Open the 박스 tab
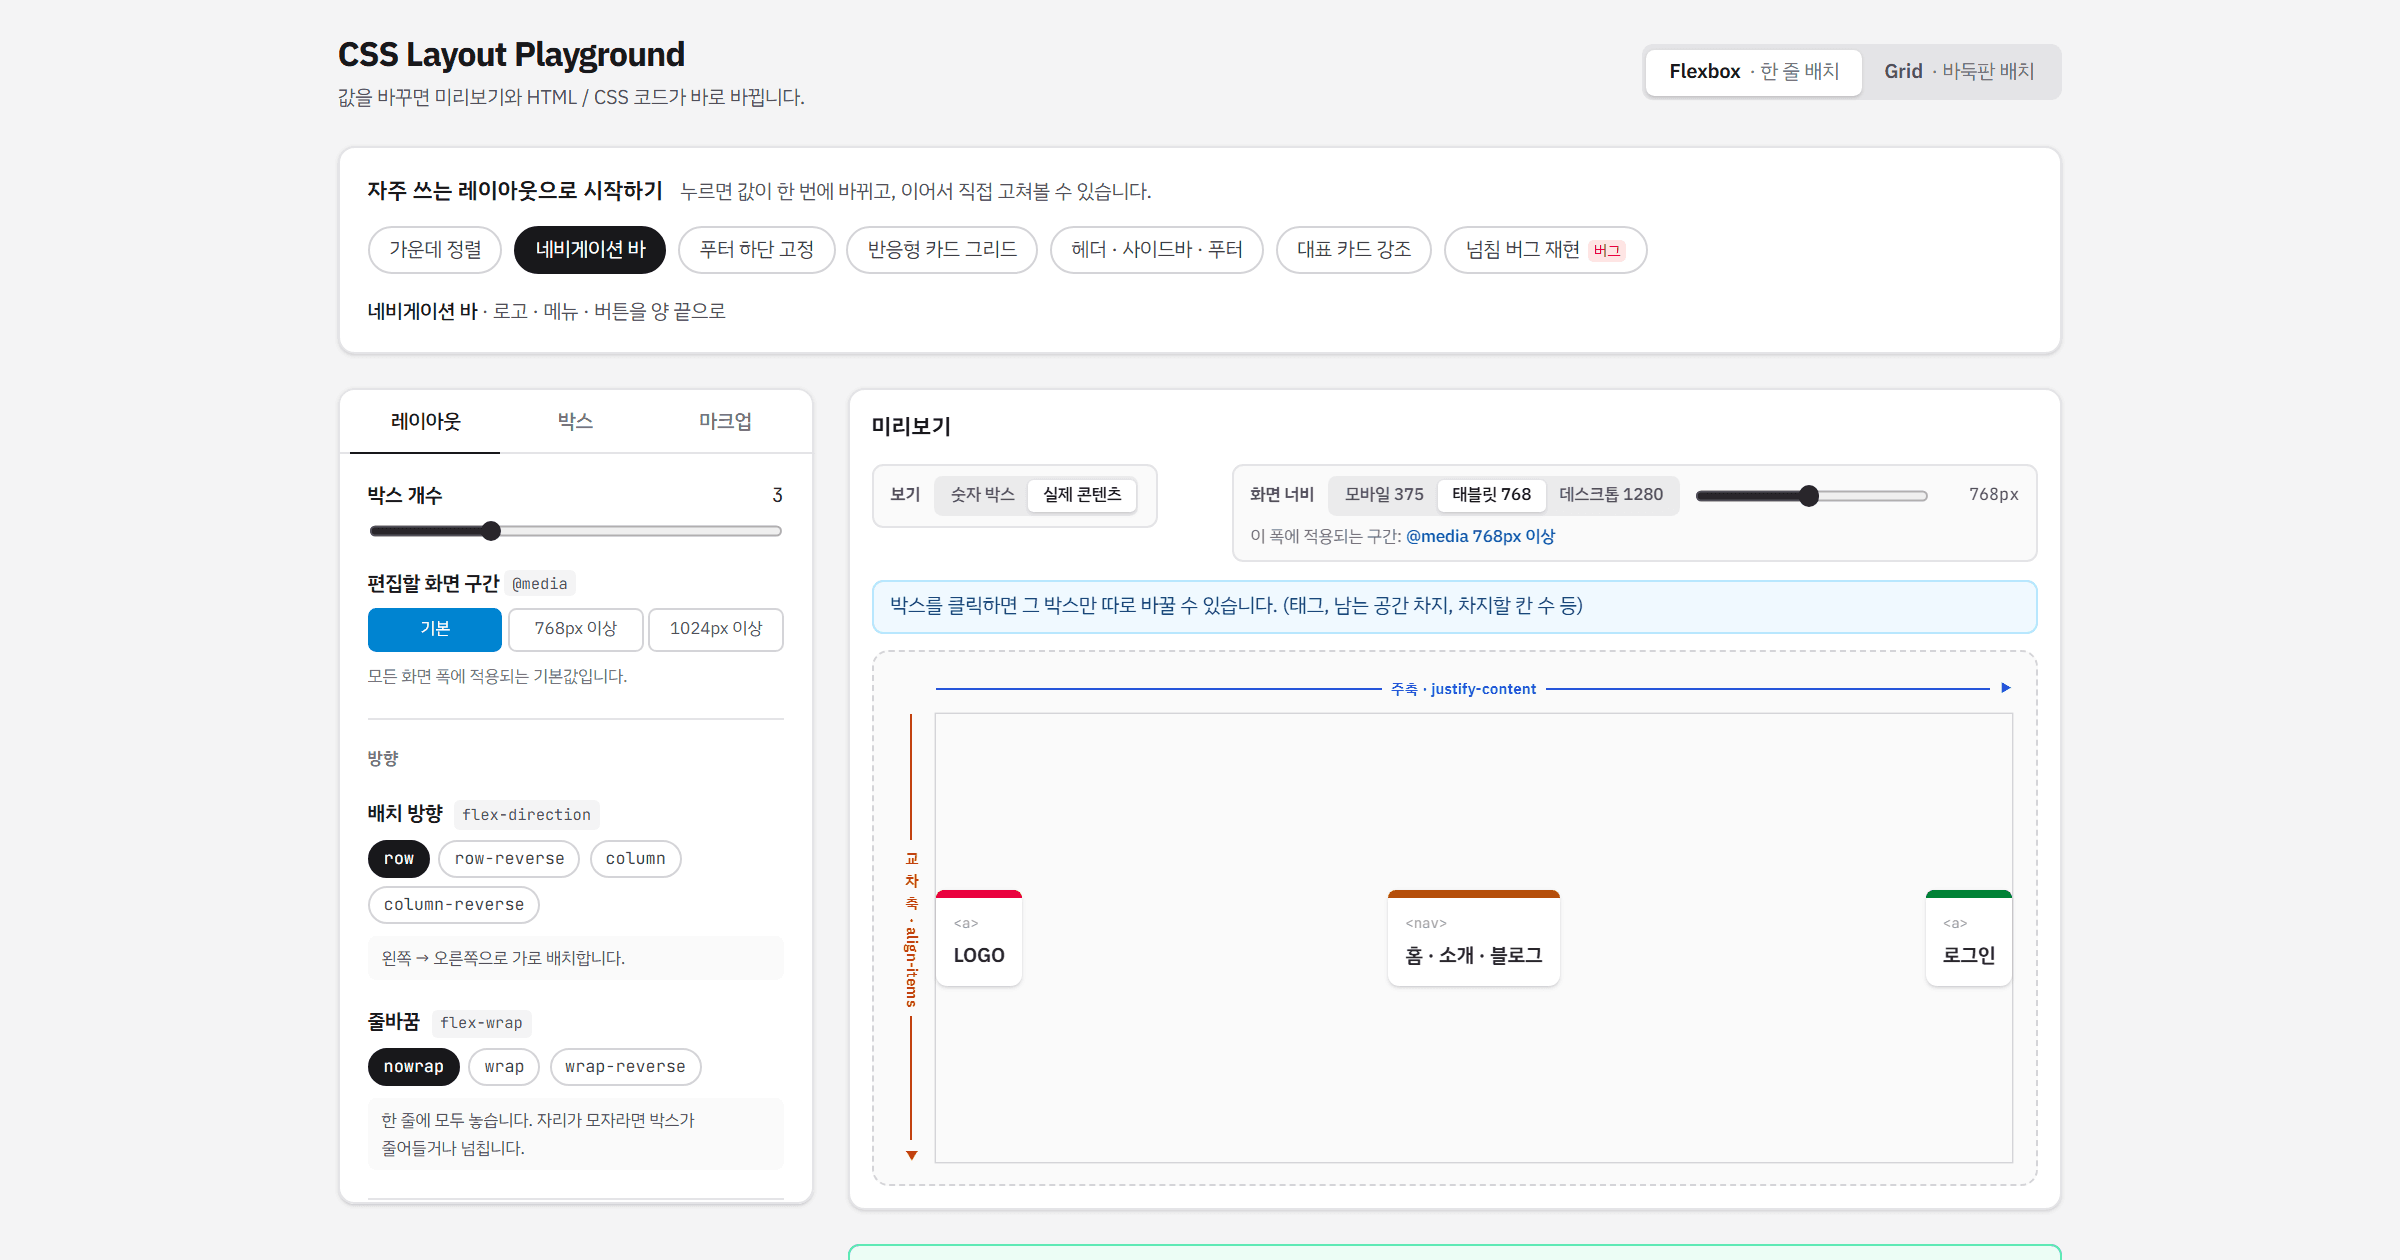 click(x=575, y=422)
